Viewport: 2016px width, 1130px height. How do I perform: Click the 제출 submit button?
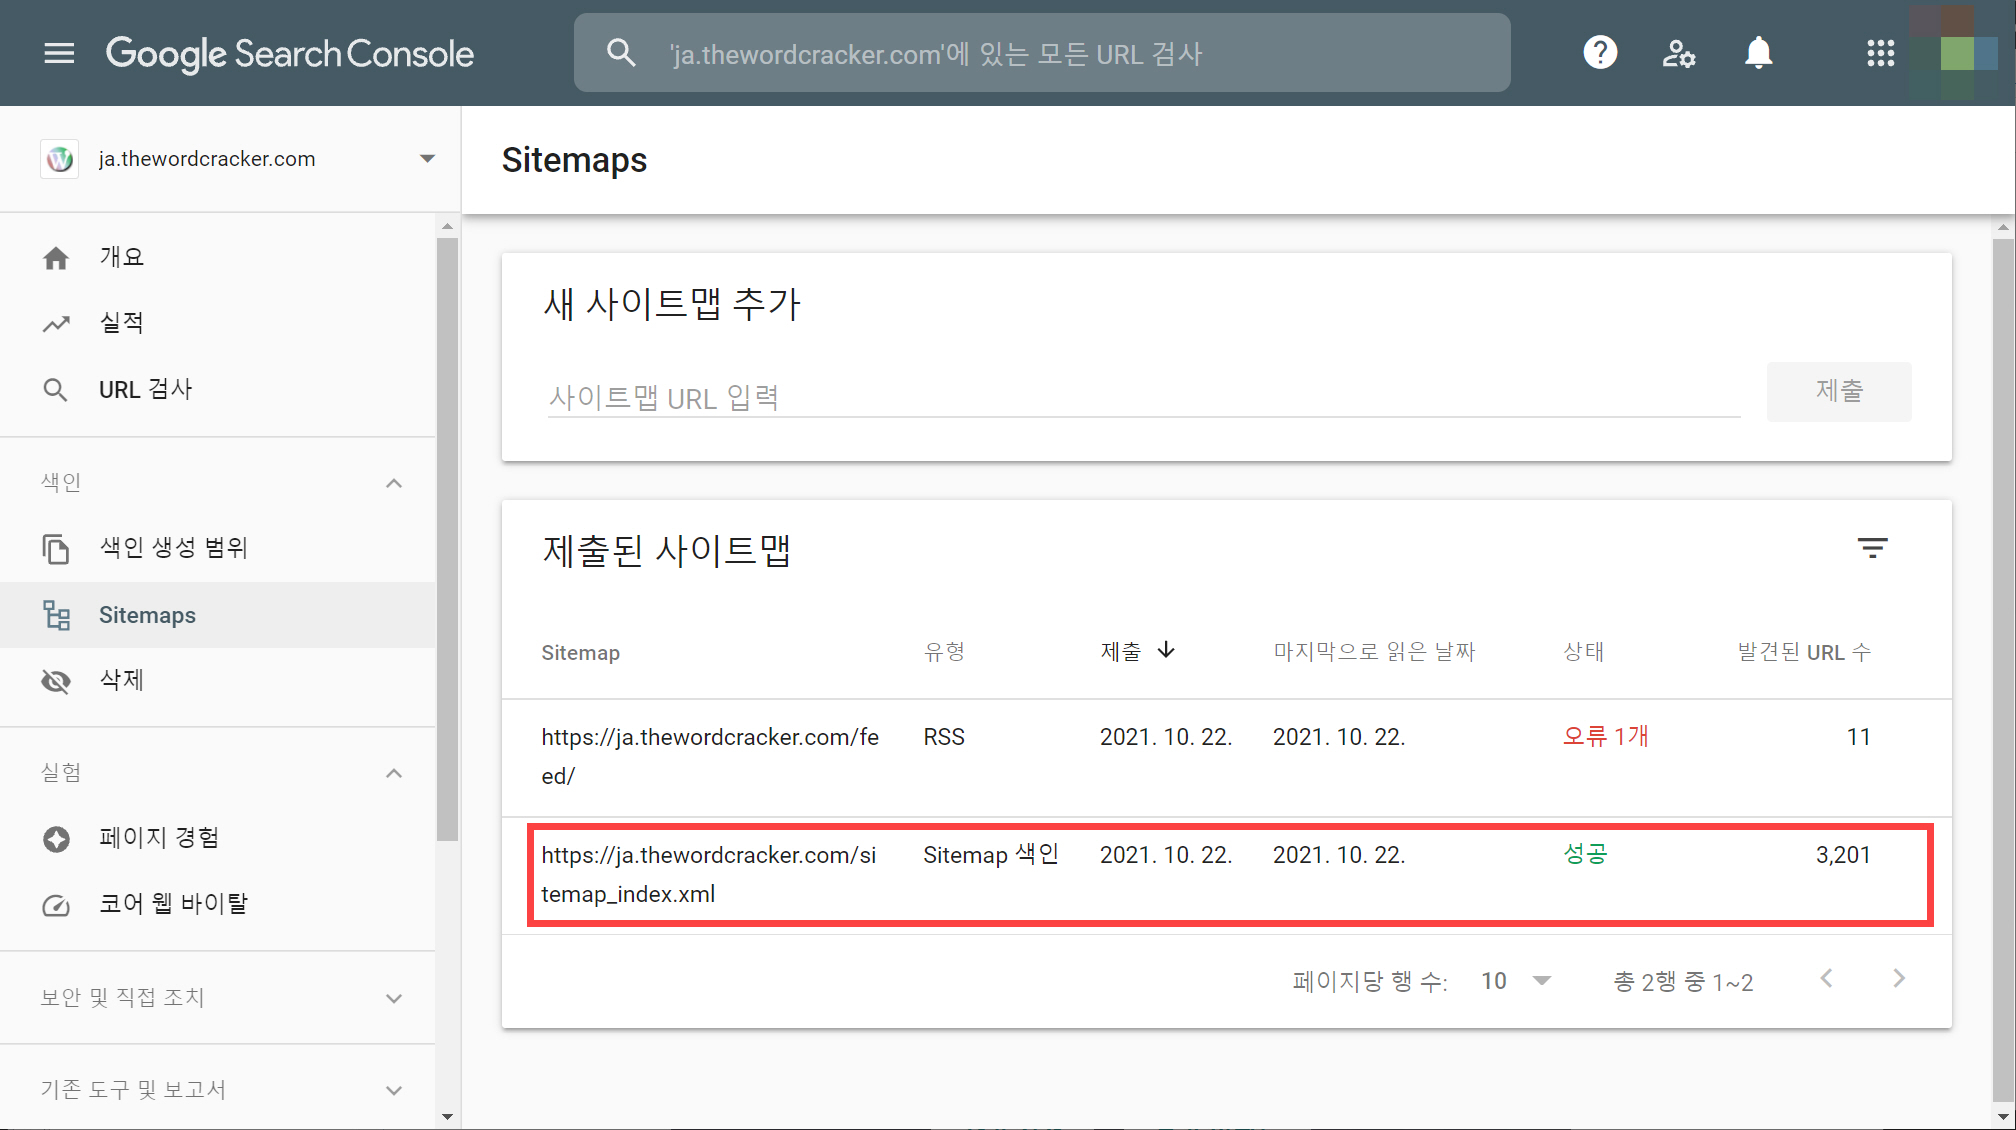click(1838, 391)
